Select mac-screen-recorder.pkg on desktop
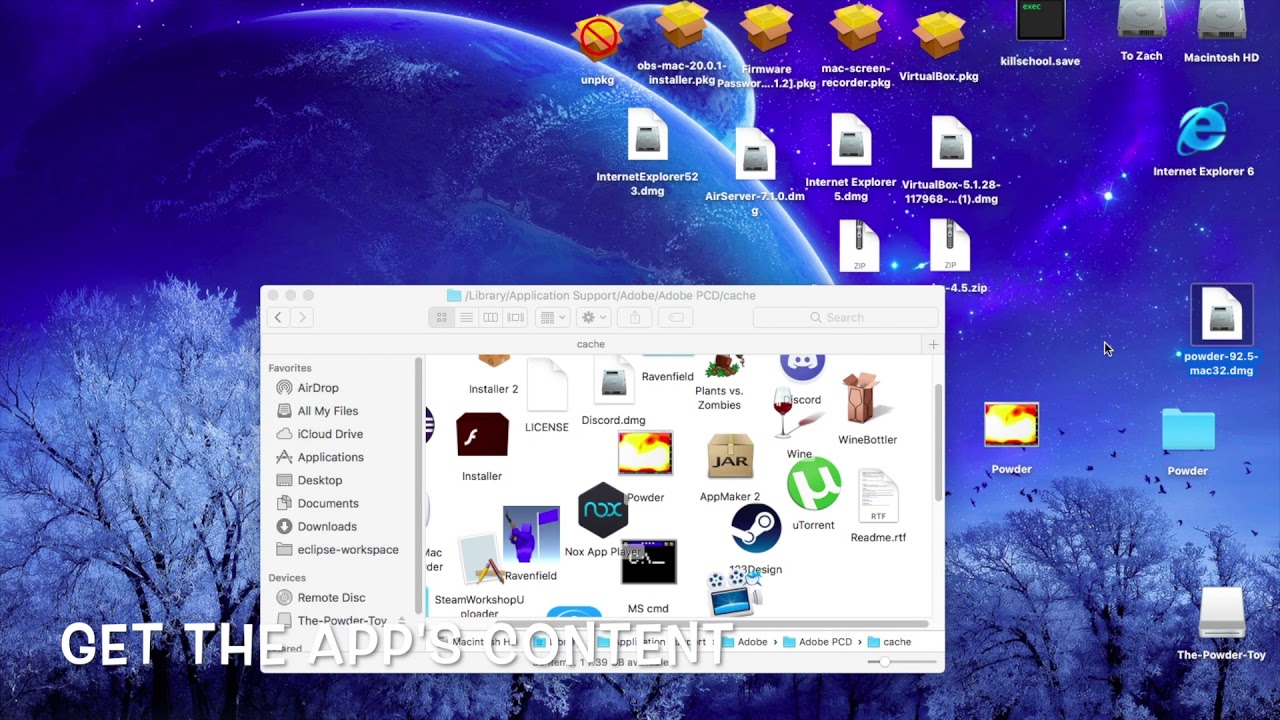Image resolution: width=1280 pixels, height=720 pixels. 856,28
